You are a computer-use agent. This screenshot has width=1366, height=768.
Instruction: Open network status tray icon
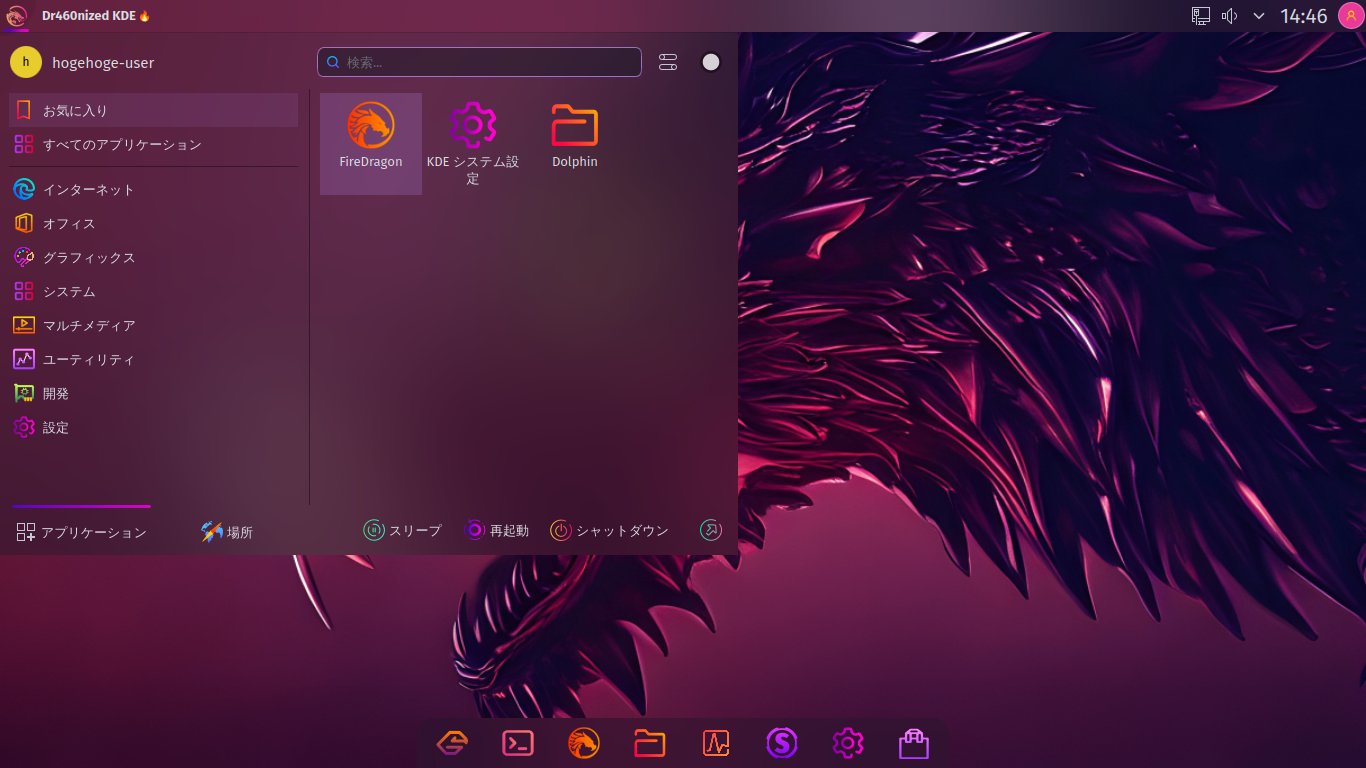click(1201, 16)
